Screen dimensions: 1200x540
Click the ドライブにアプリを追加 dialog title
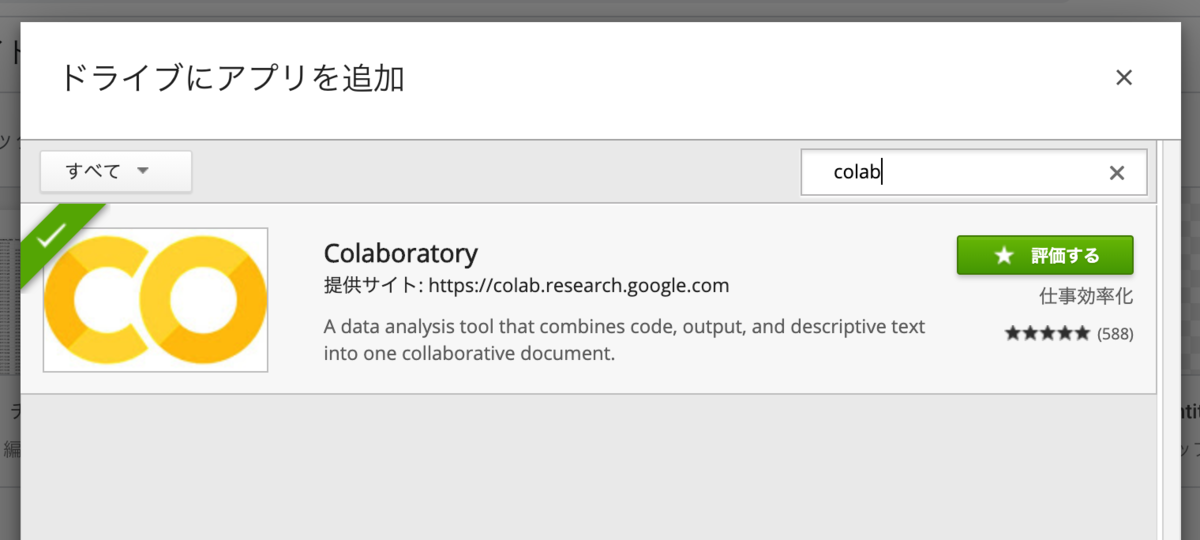click(x=232, y=78)
